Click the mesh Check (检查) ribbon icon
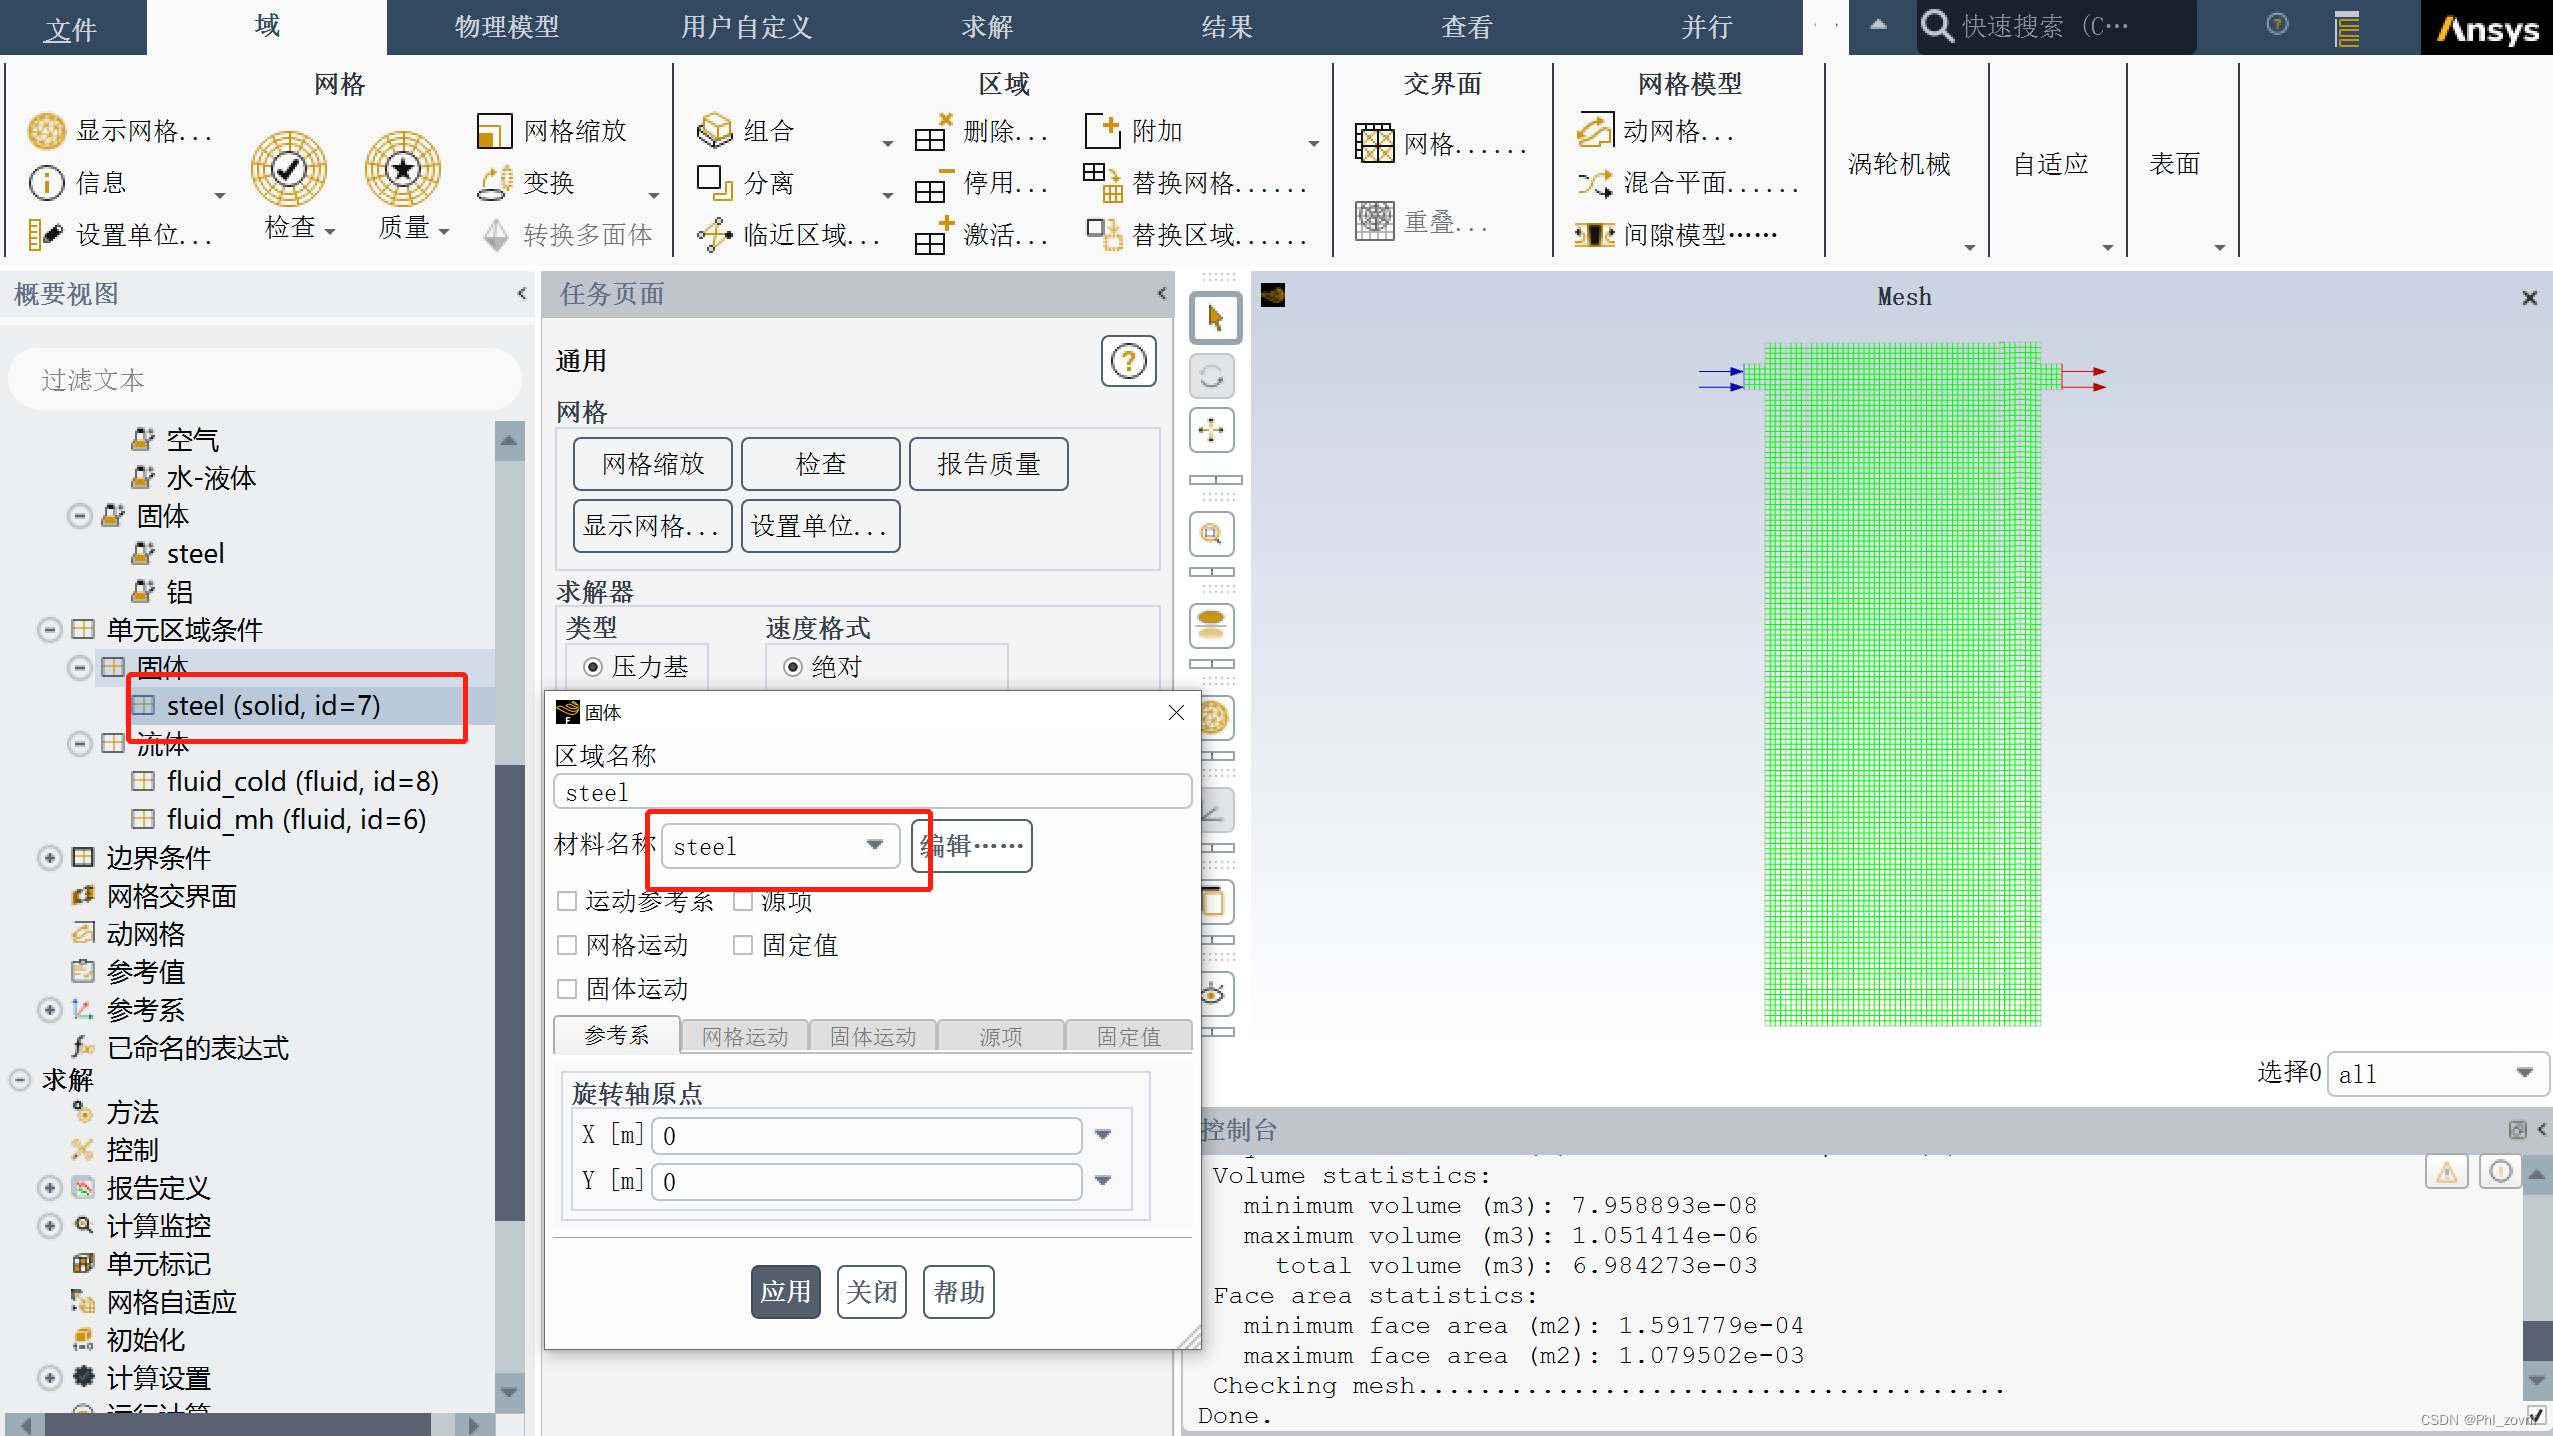 288,170
